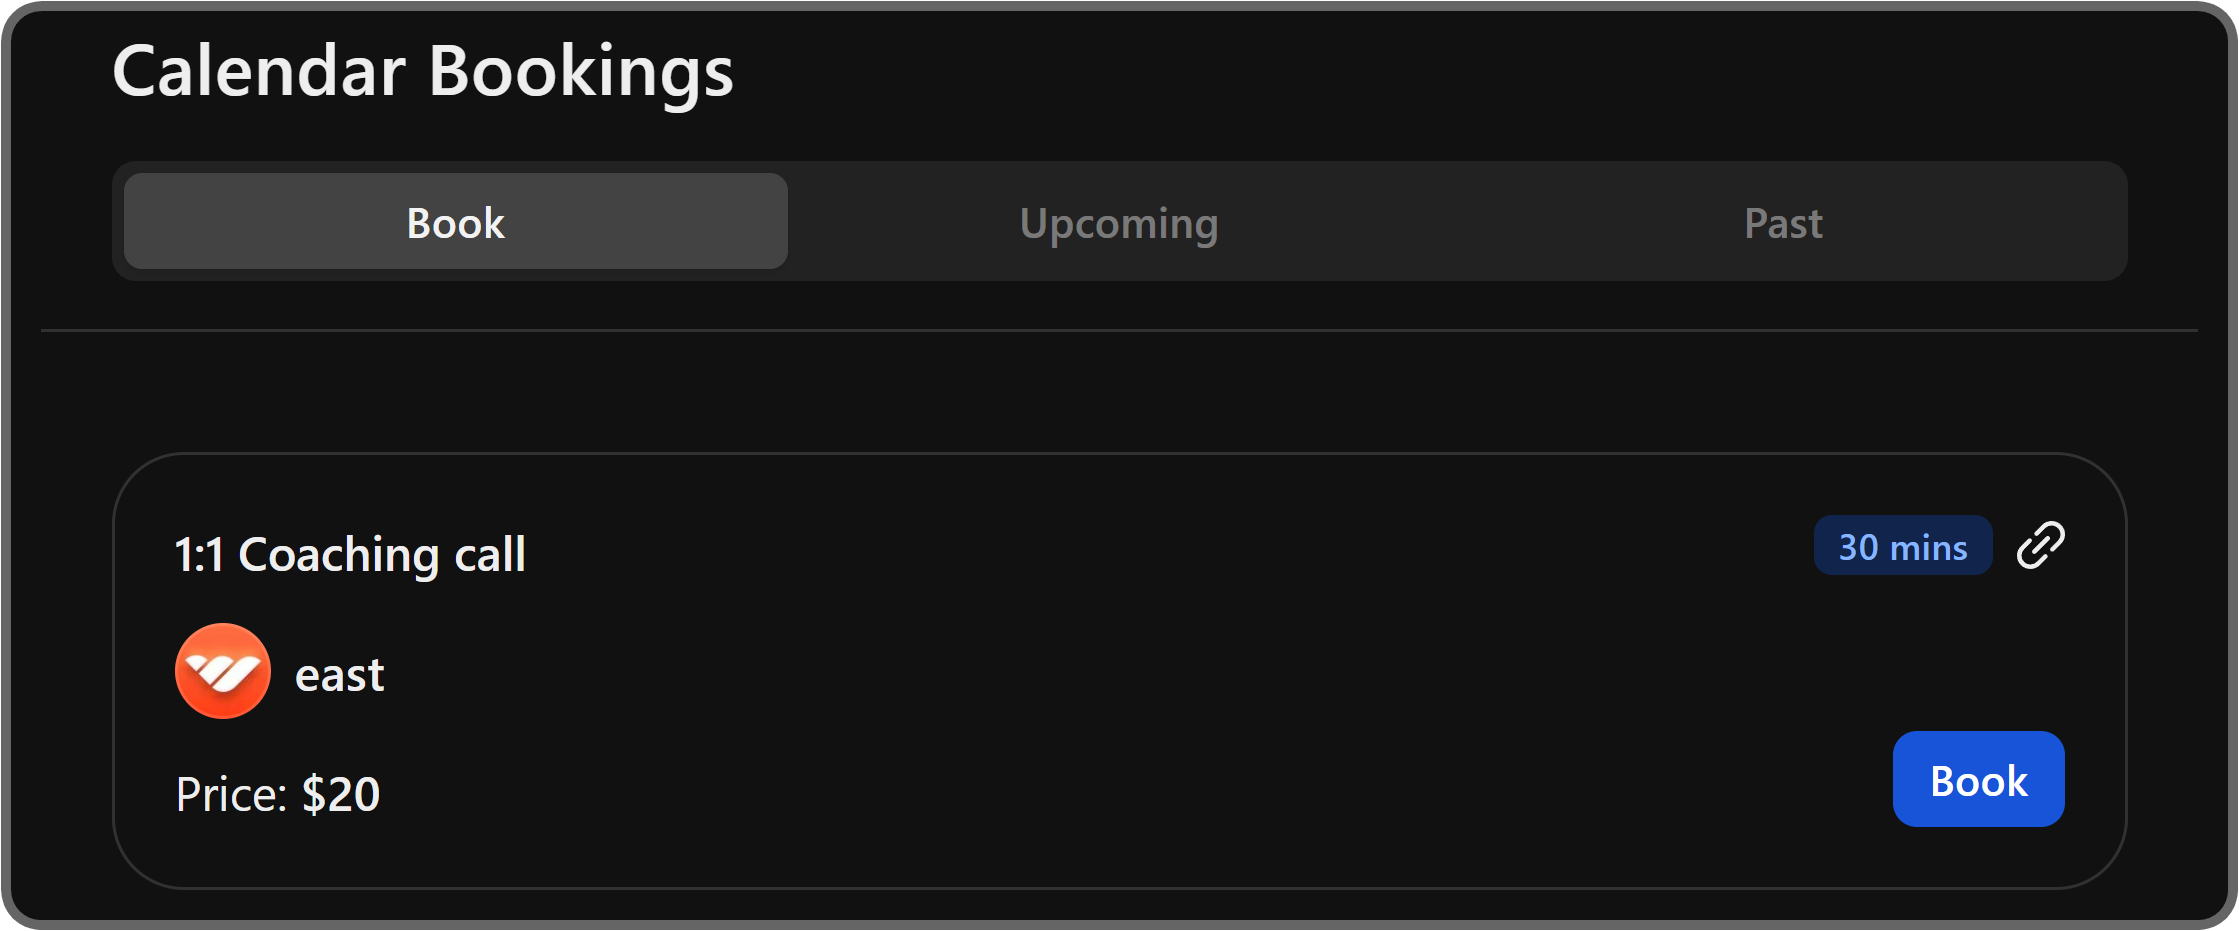The width and height of the screenshot is (2239, 931).
Task: Select the Book tab in the segmented control
Action: click(455, 222)
